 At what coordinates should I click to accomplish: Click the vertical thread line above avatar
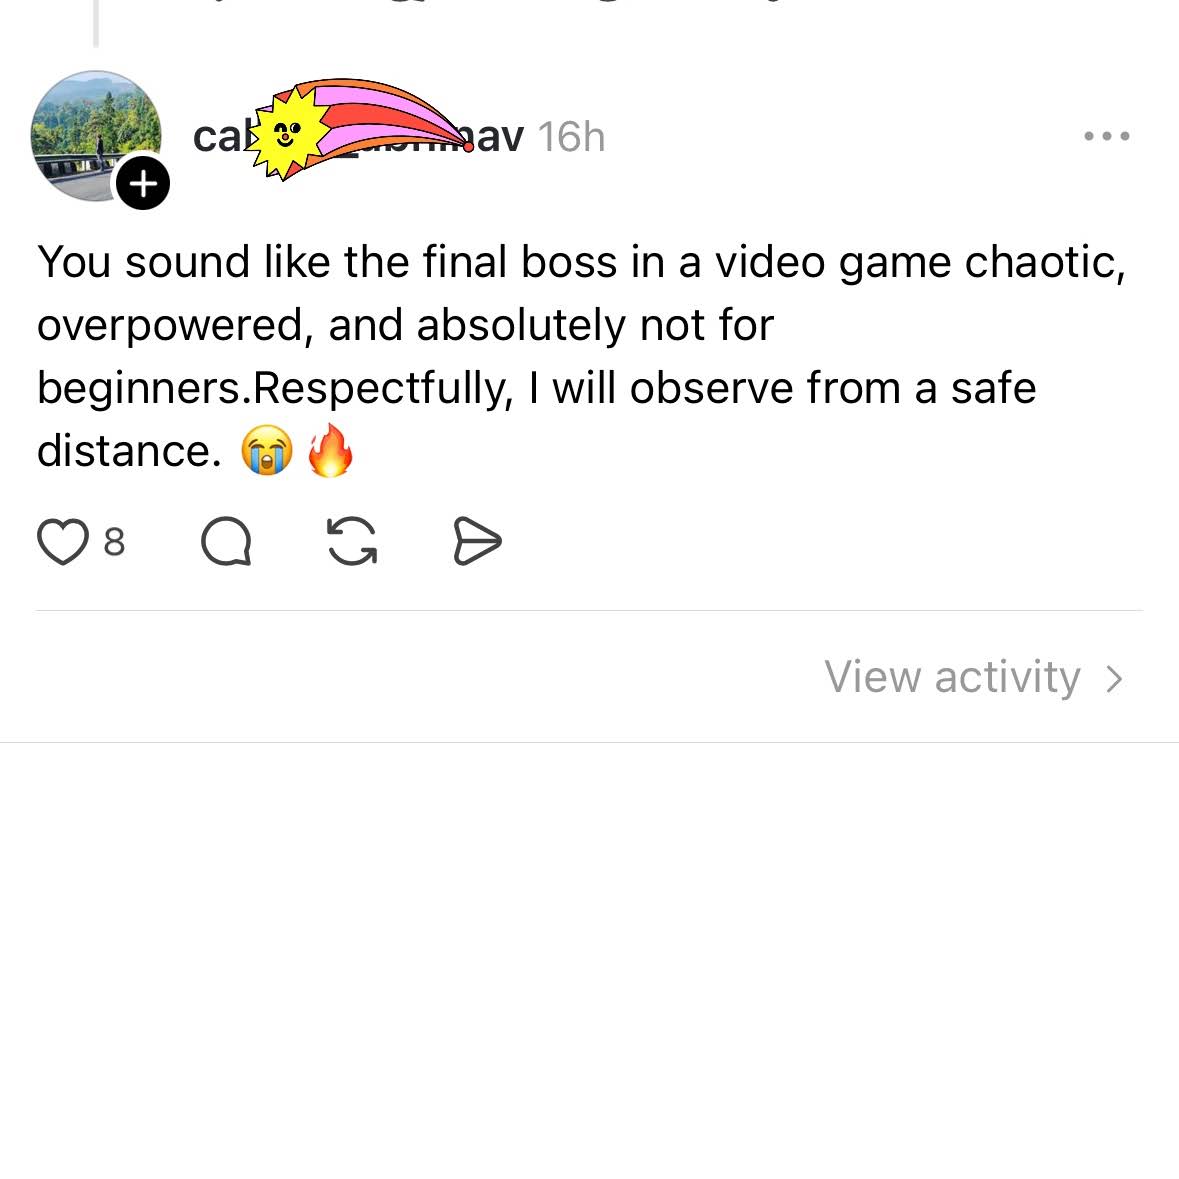(95, 23)
